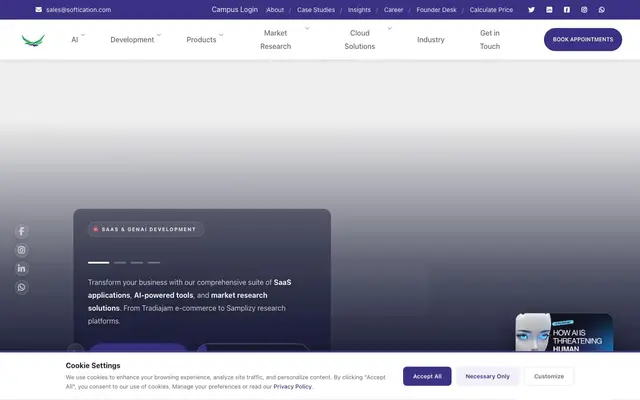Image resolution: width=640 pixels, height=400 pixels.
Task: Open the Market Research navigation item
Action: 276,40
